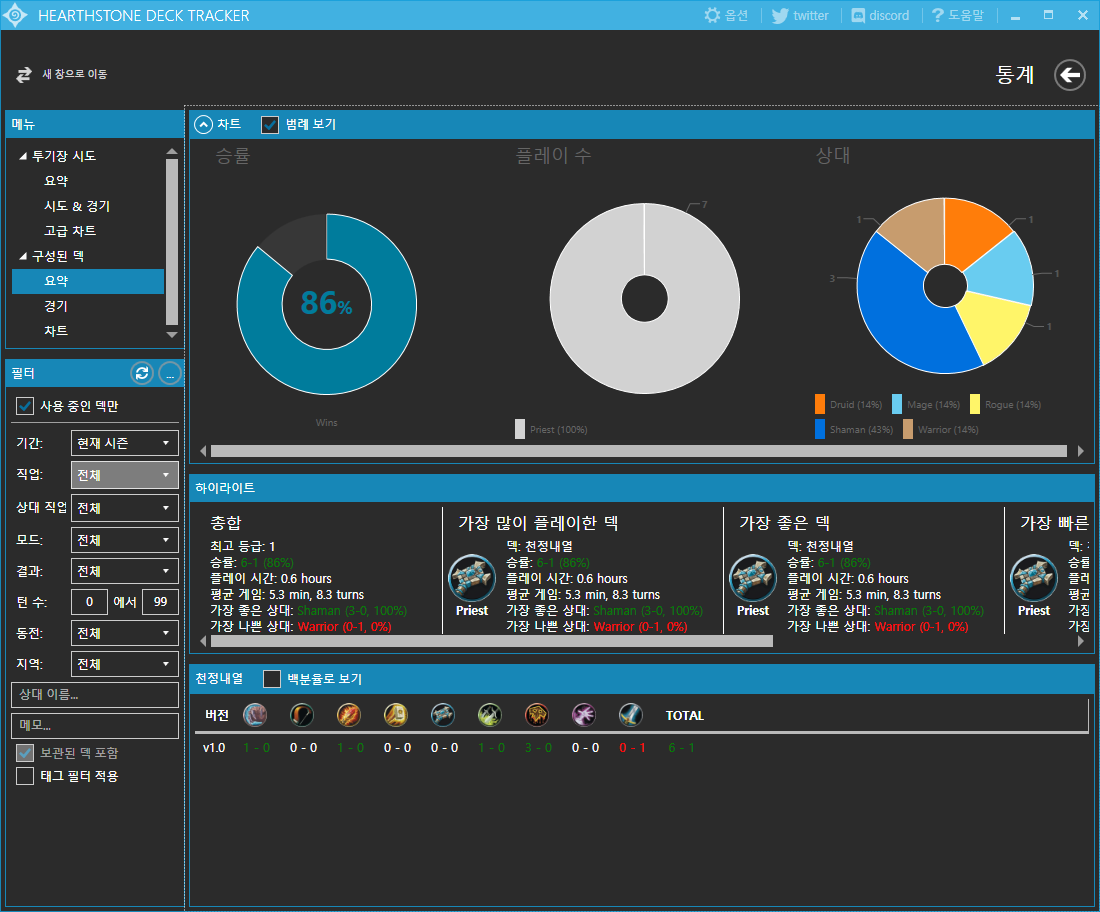Open the 결과 dropdown
The image size is (1100, 912).
(124, 571)
